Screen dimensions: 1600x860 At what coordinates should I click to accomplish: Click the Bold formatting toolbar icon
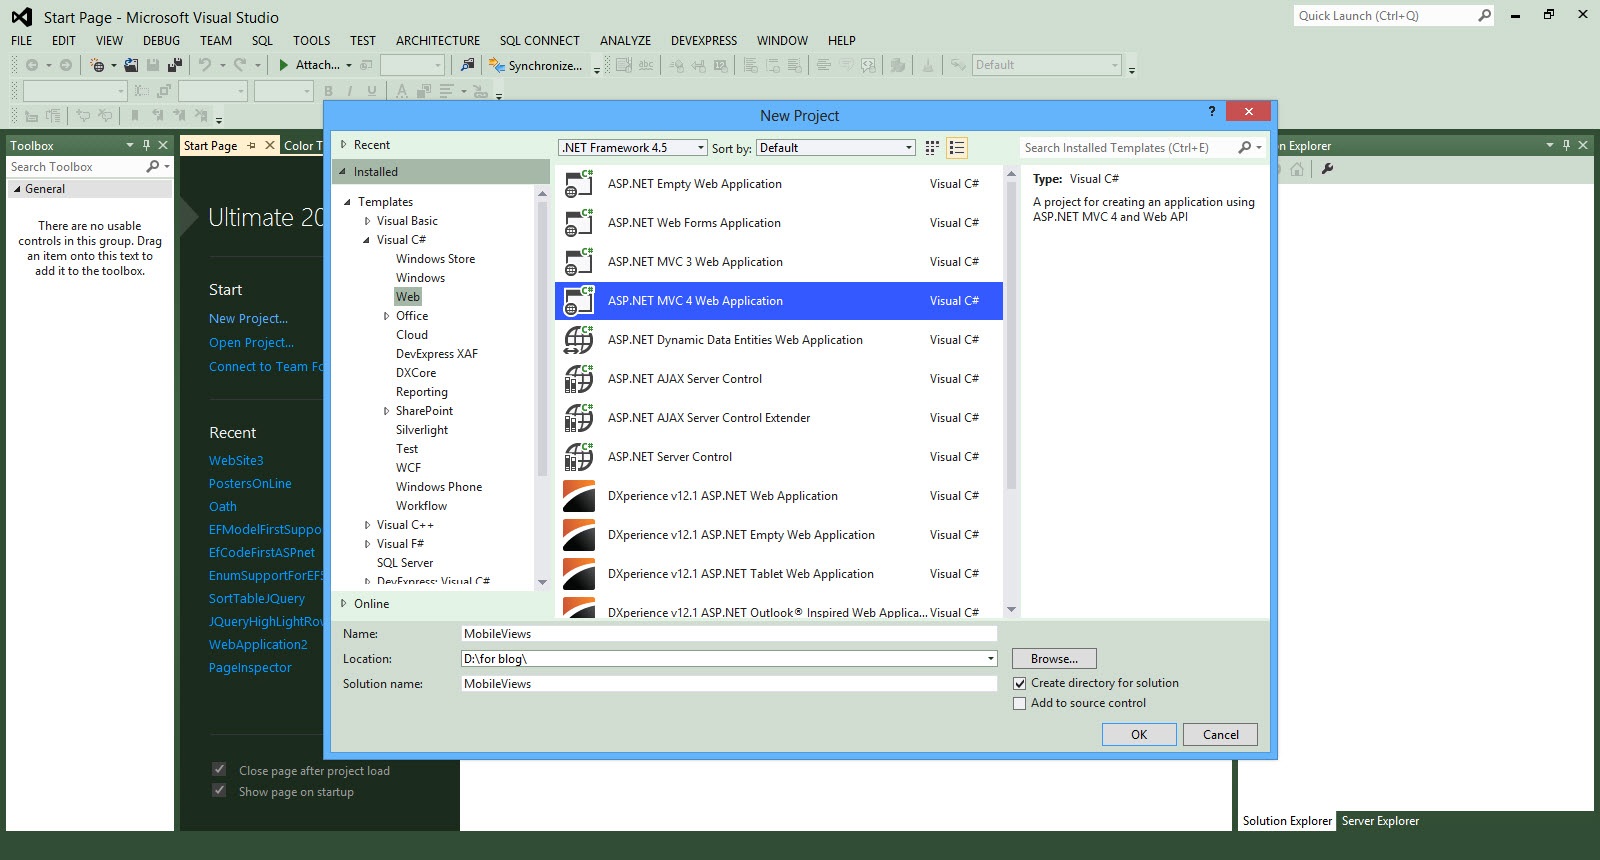click(x=328, y=91)
